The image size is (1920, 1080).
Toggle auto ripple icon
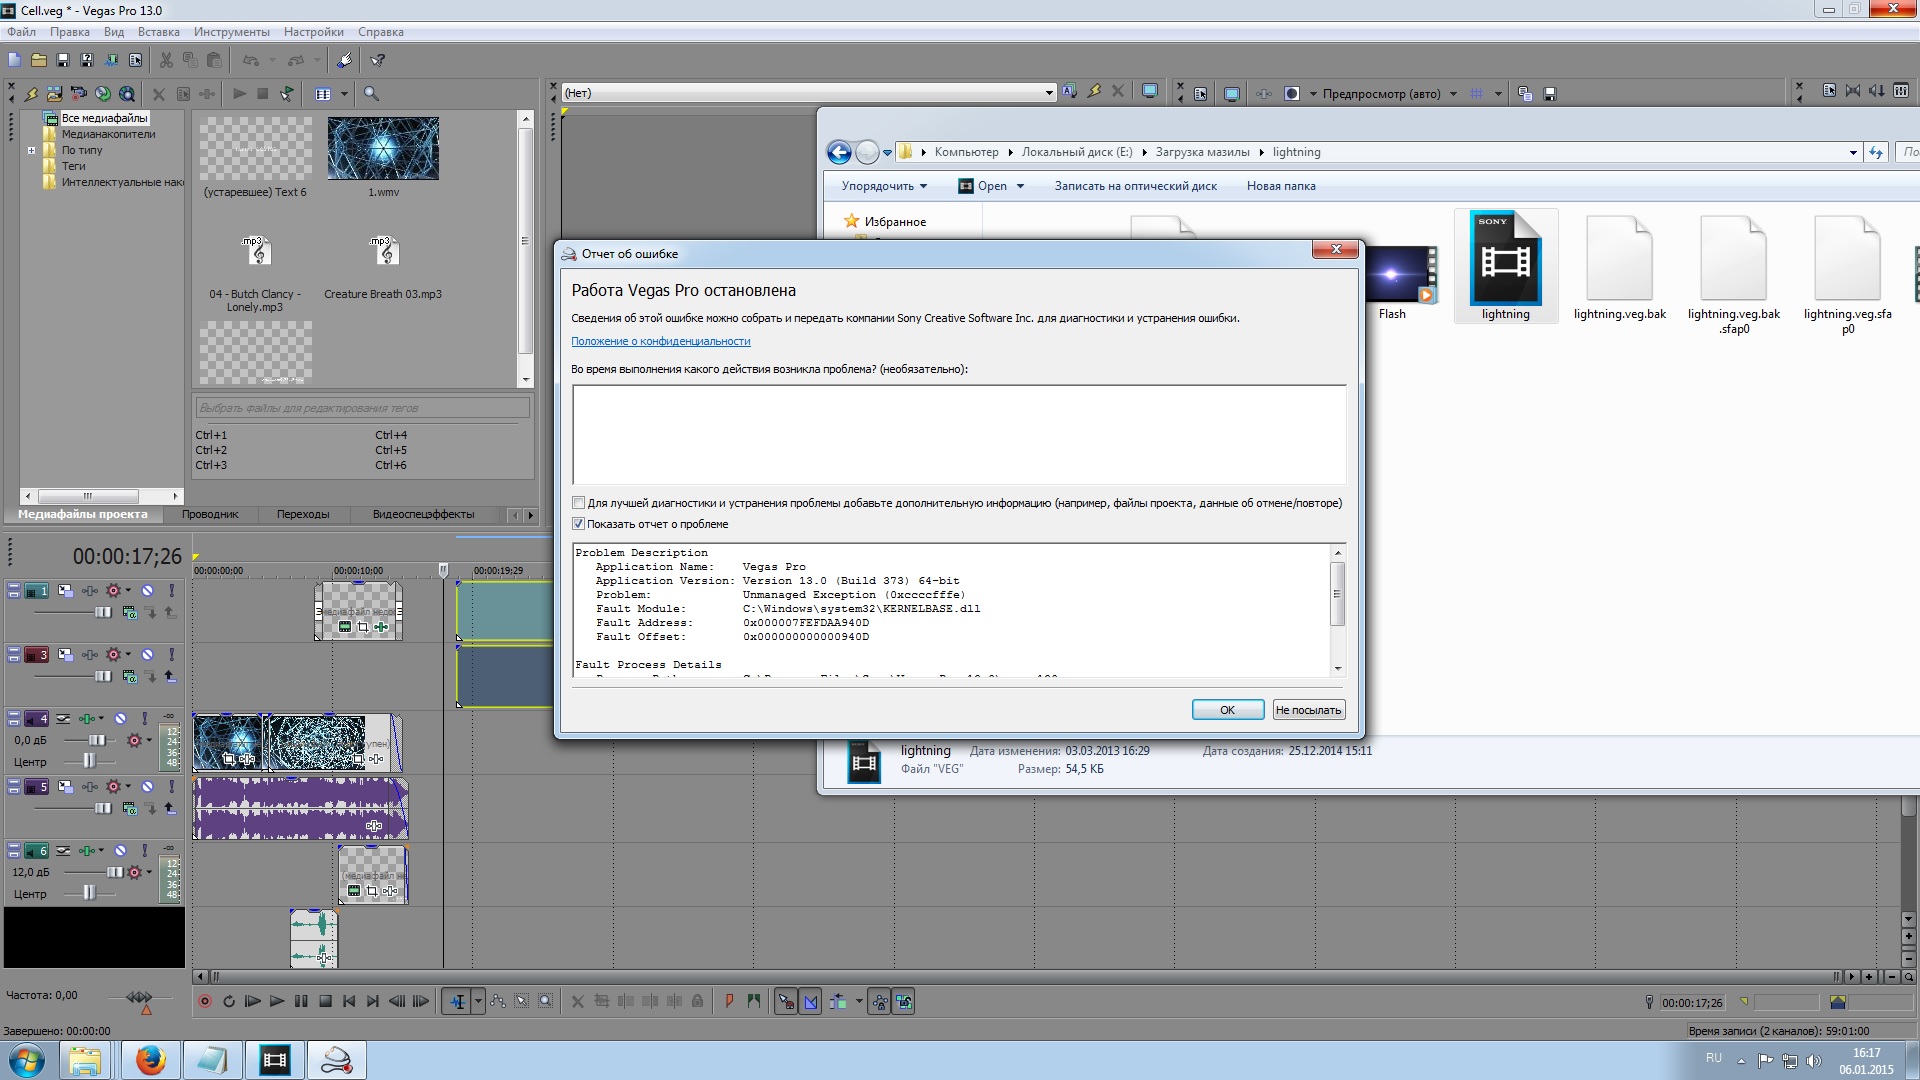point(837,1002)
